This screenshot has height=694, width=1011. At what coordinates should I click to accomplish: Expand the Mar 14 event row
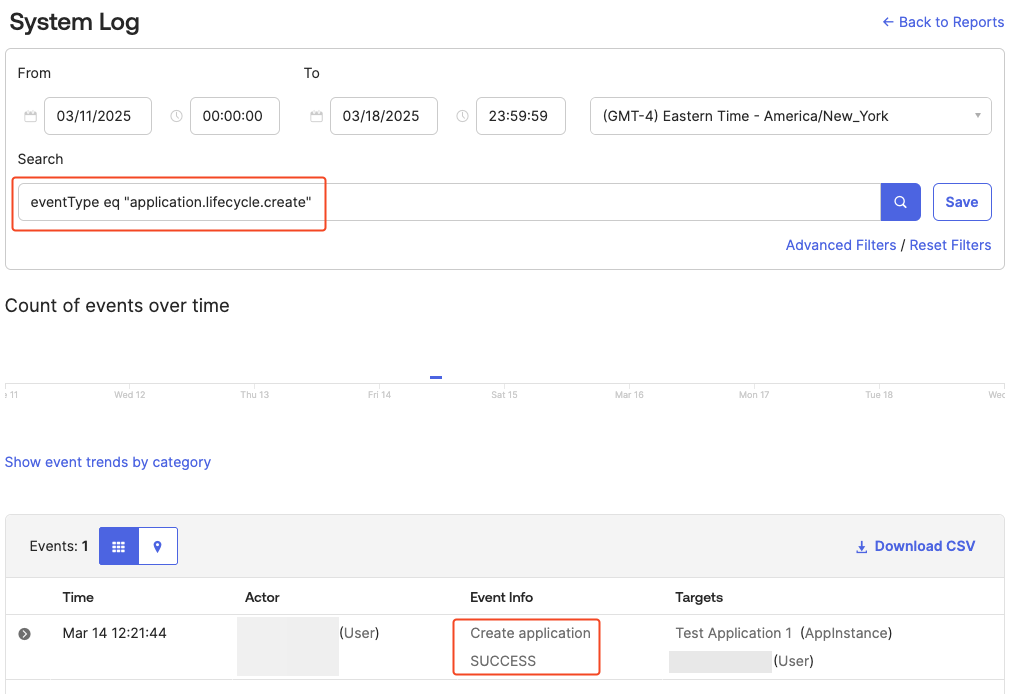[25, 634]
